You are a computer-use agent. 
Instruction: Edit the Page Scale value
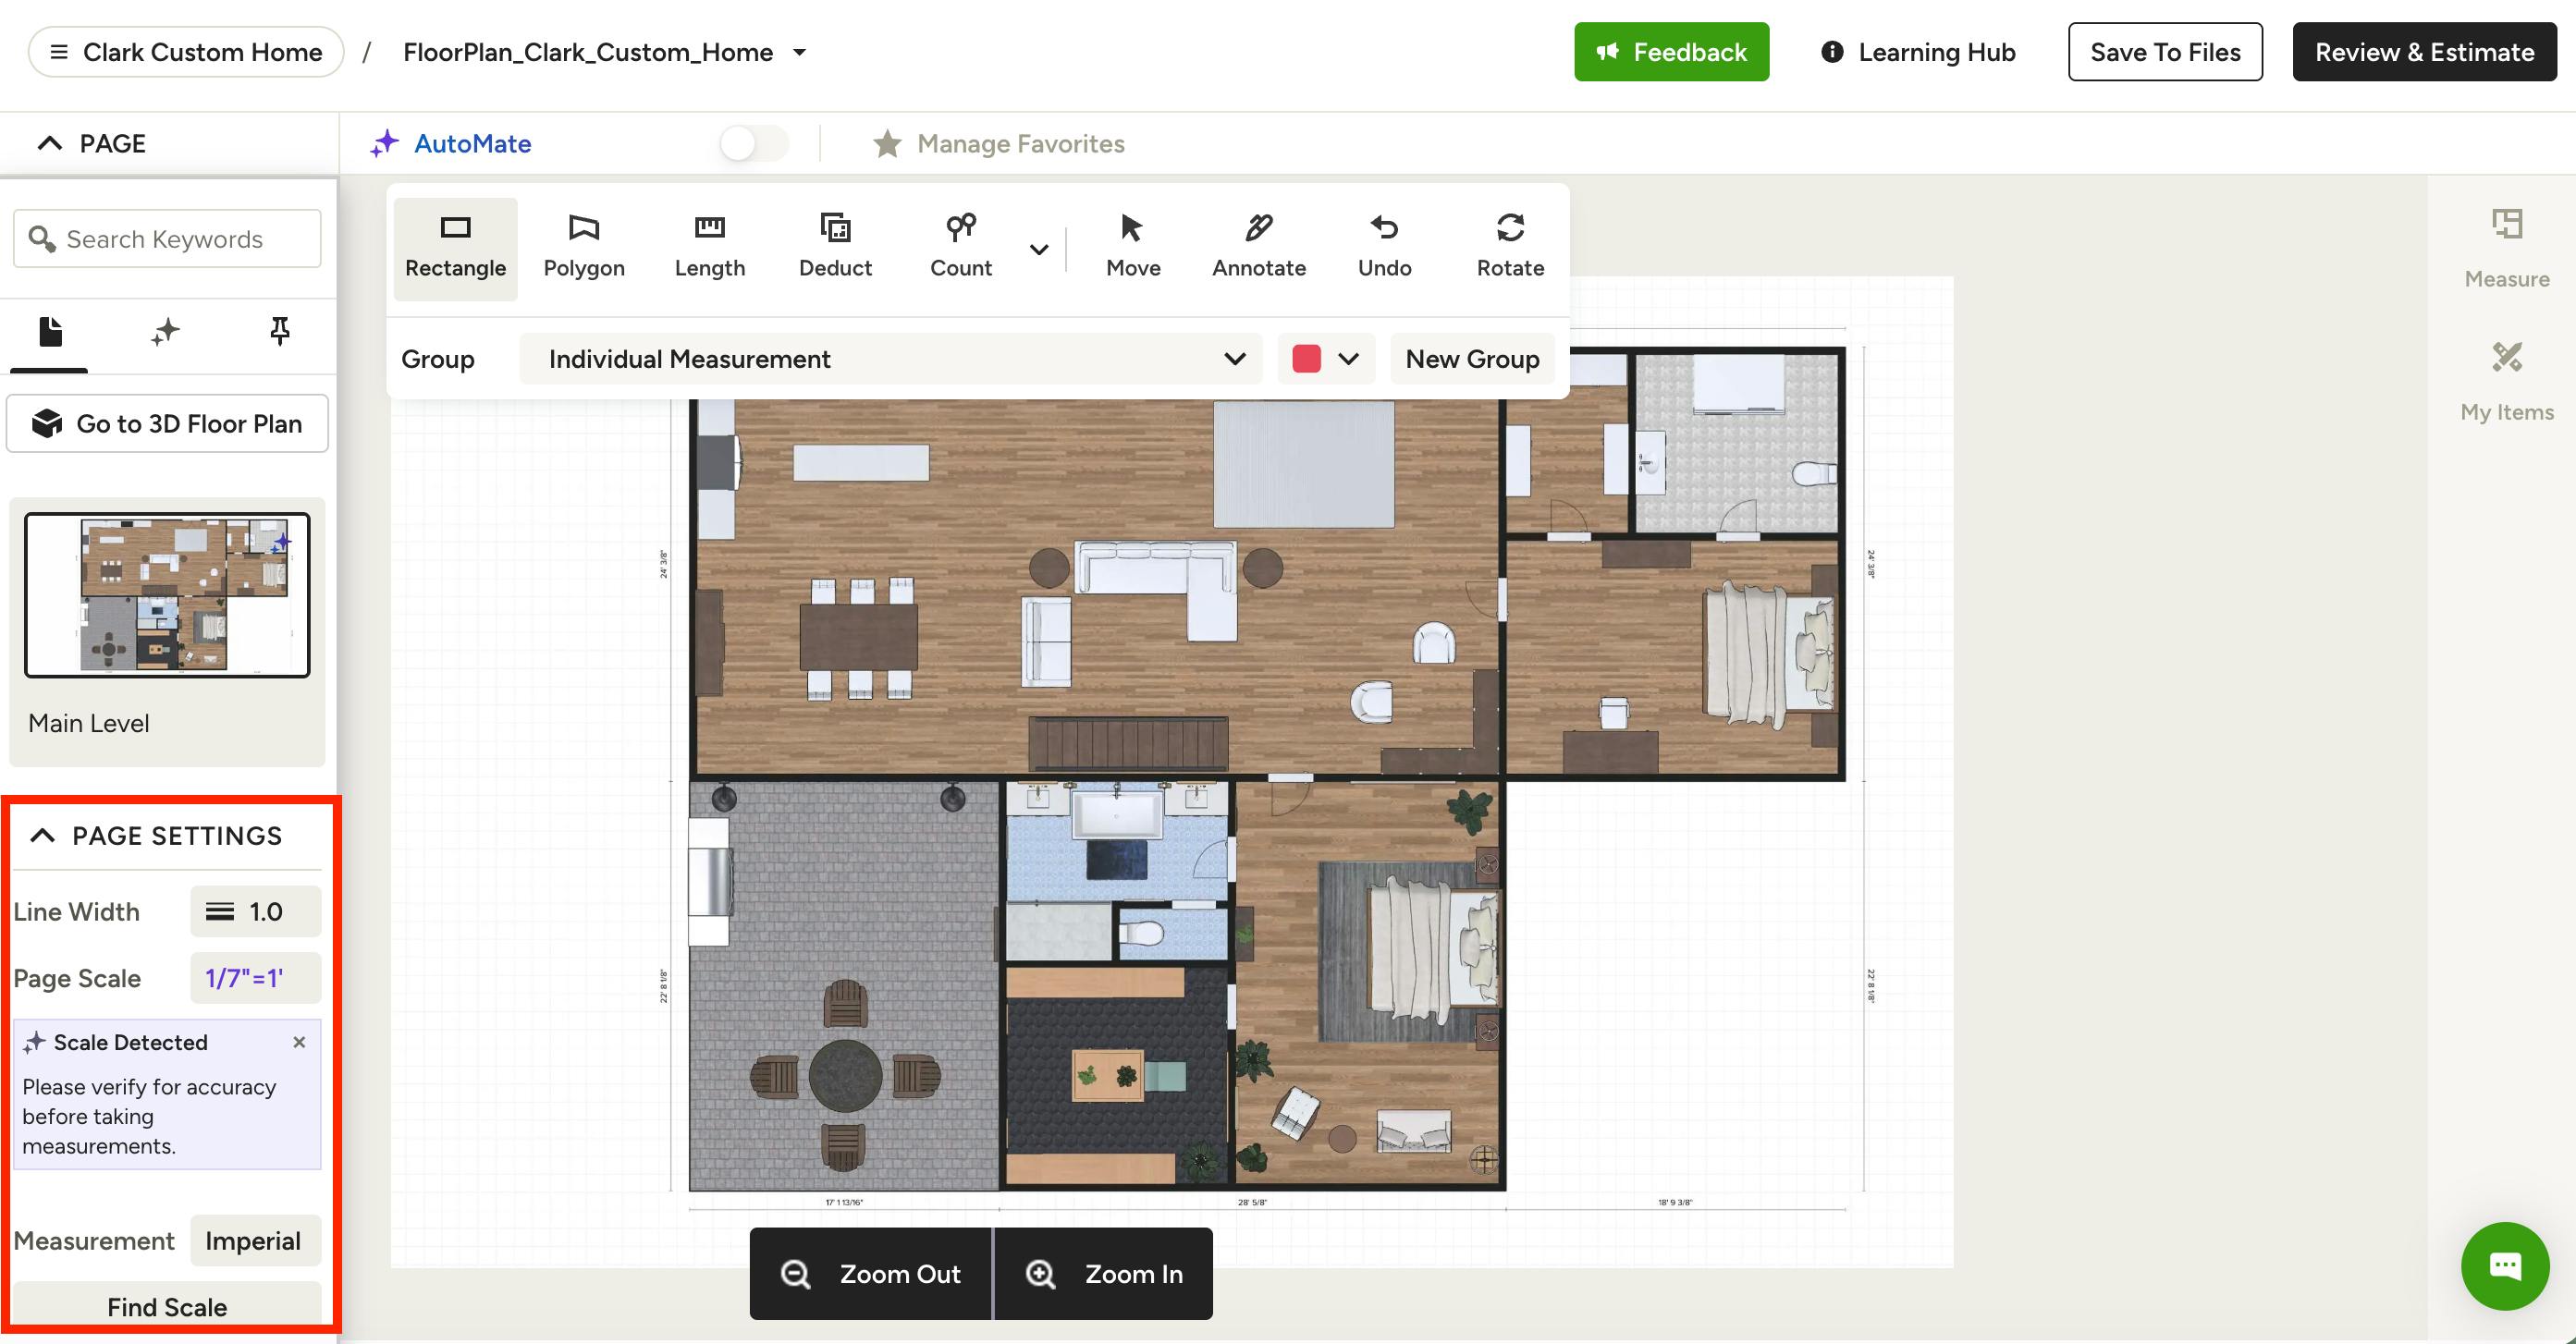coord(255,978)
